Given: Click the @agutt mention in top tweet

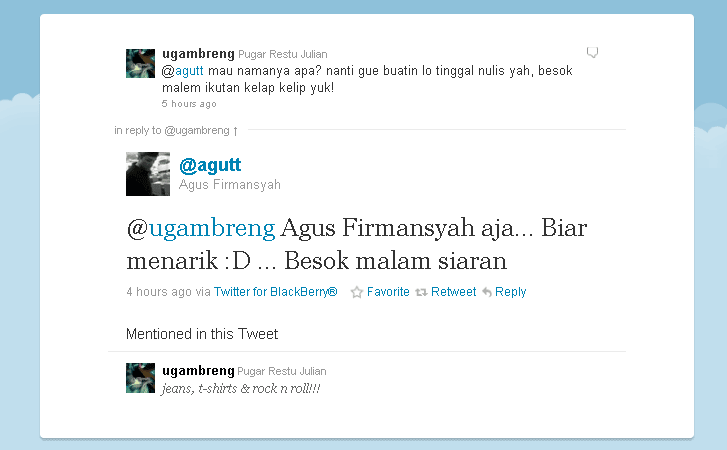Looking at the screenshot, I should [182, 71].
